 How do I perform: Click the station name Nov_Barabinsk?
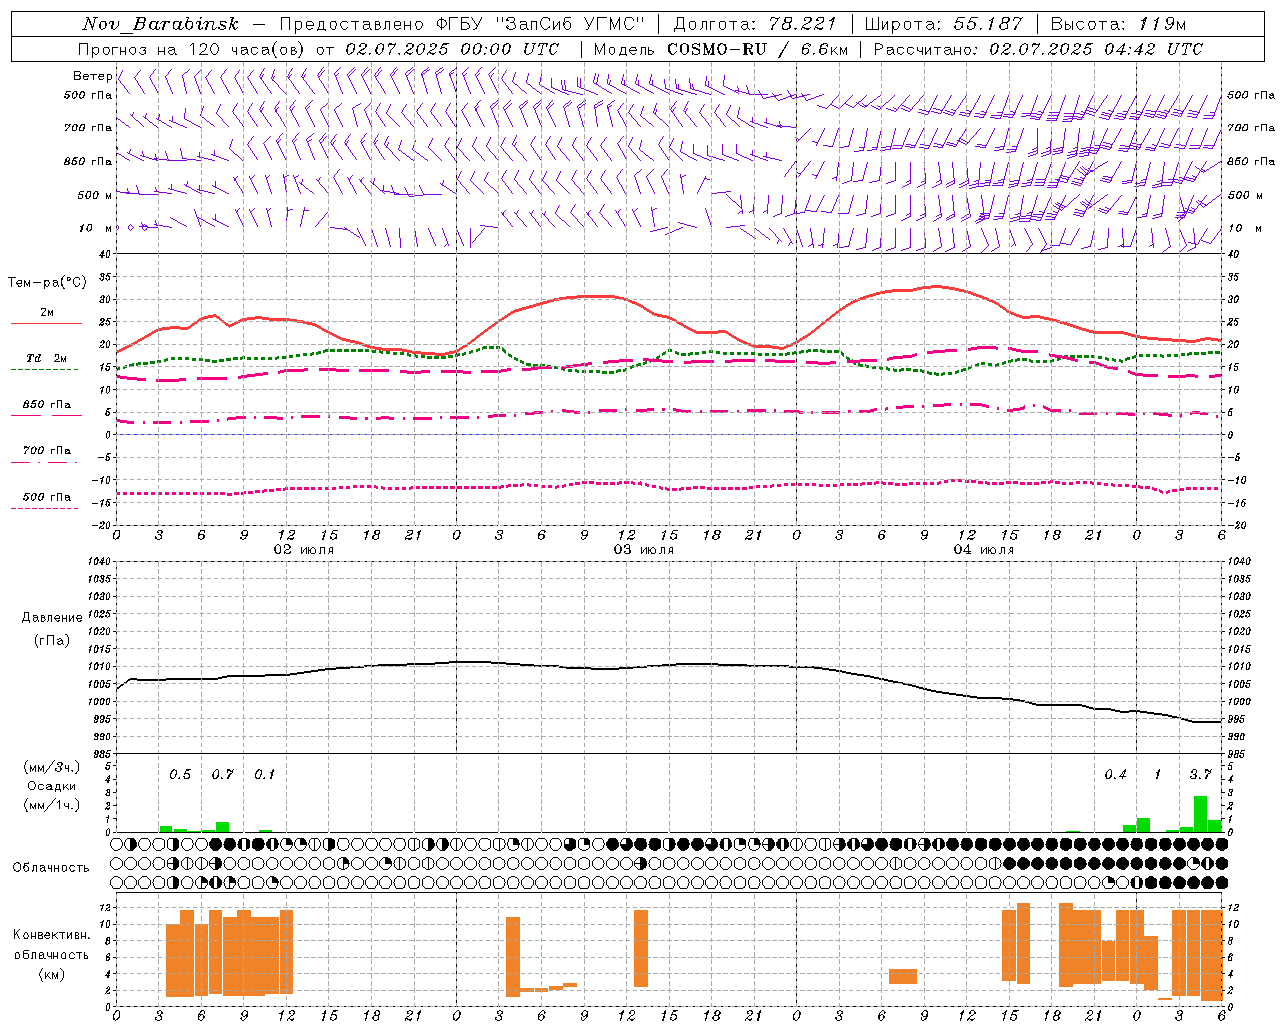pos(160,24)
